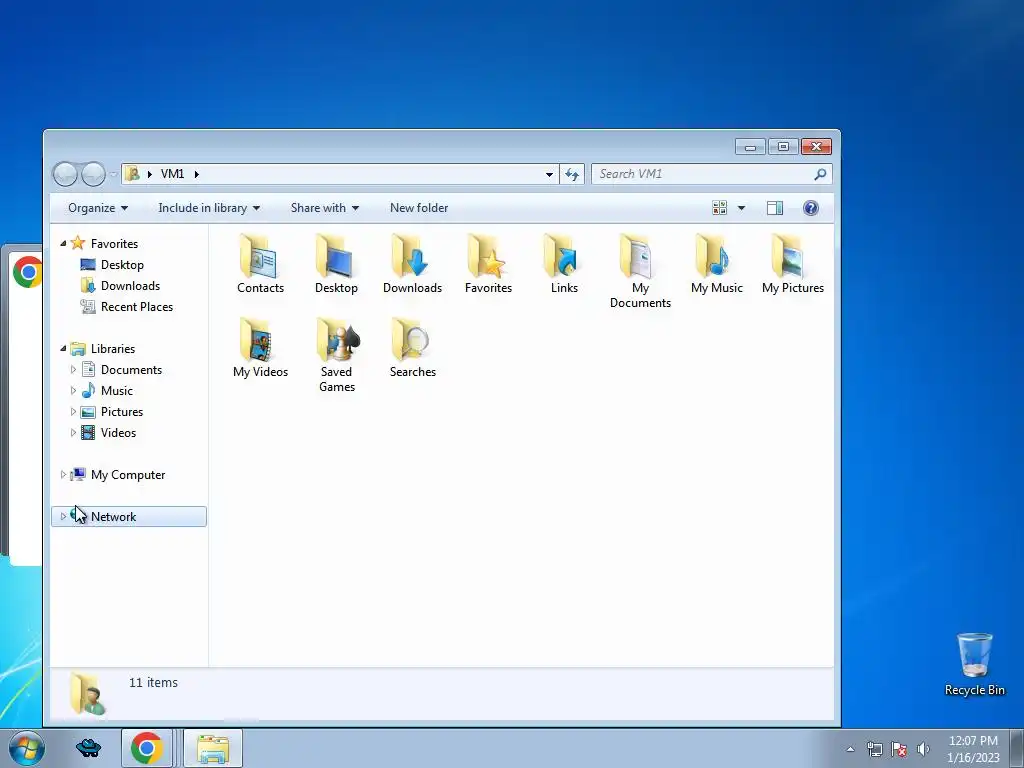1024x768 pixels.
Task: Expand the arrow after VM1 in breadcrumb
Action: click(x=197, y=174)
